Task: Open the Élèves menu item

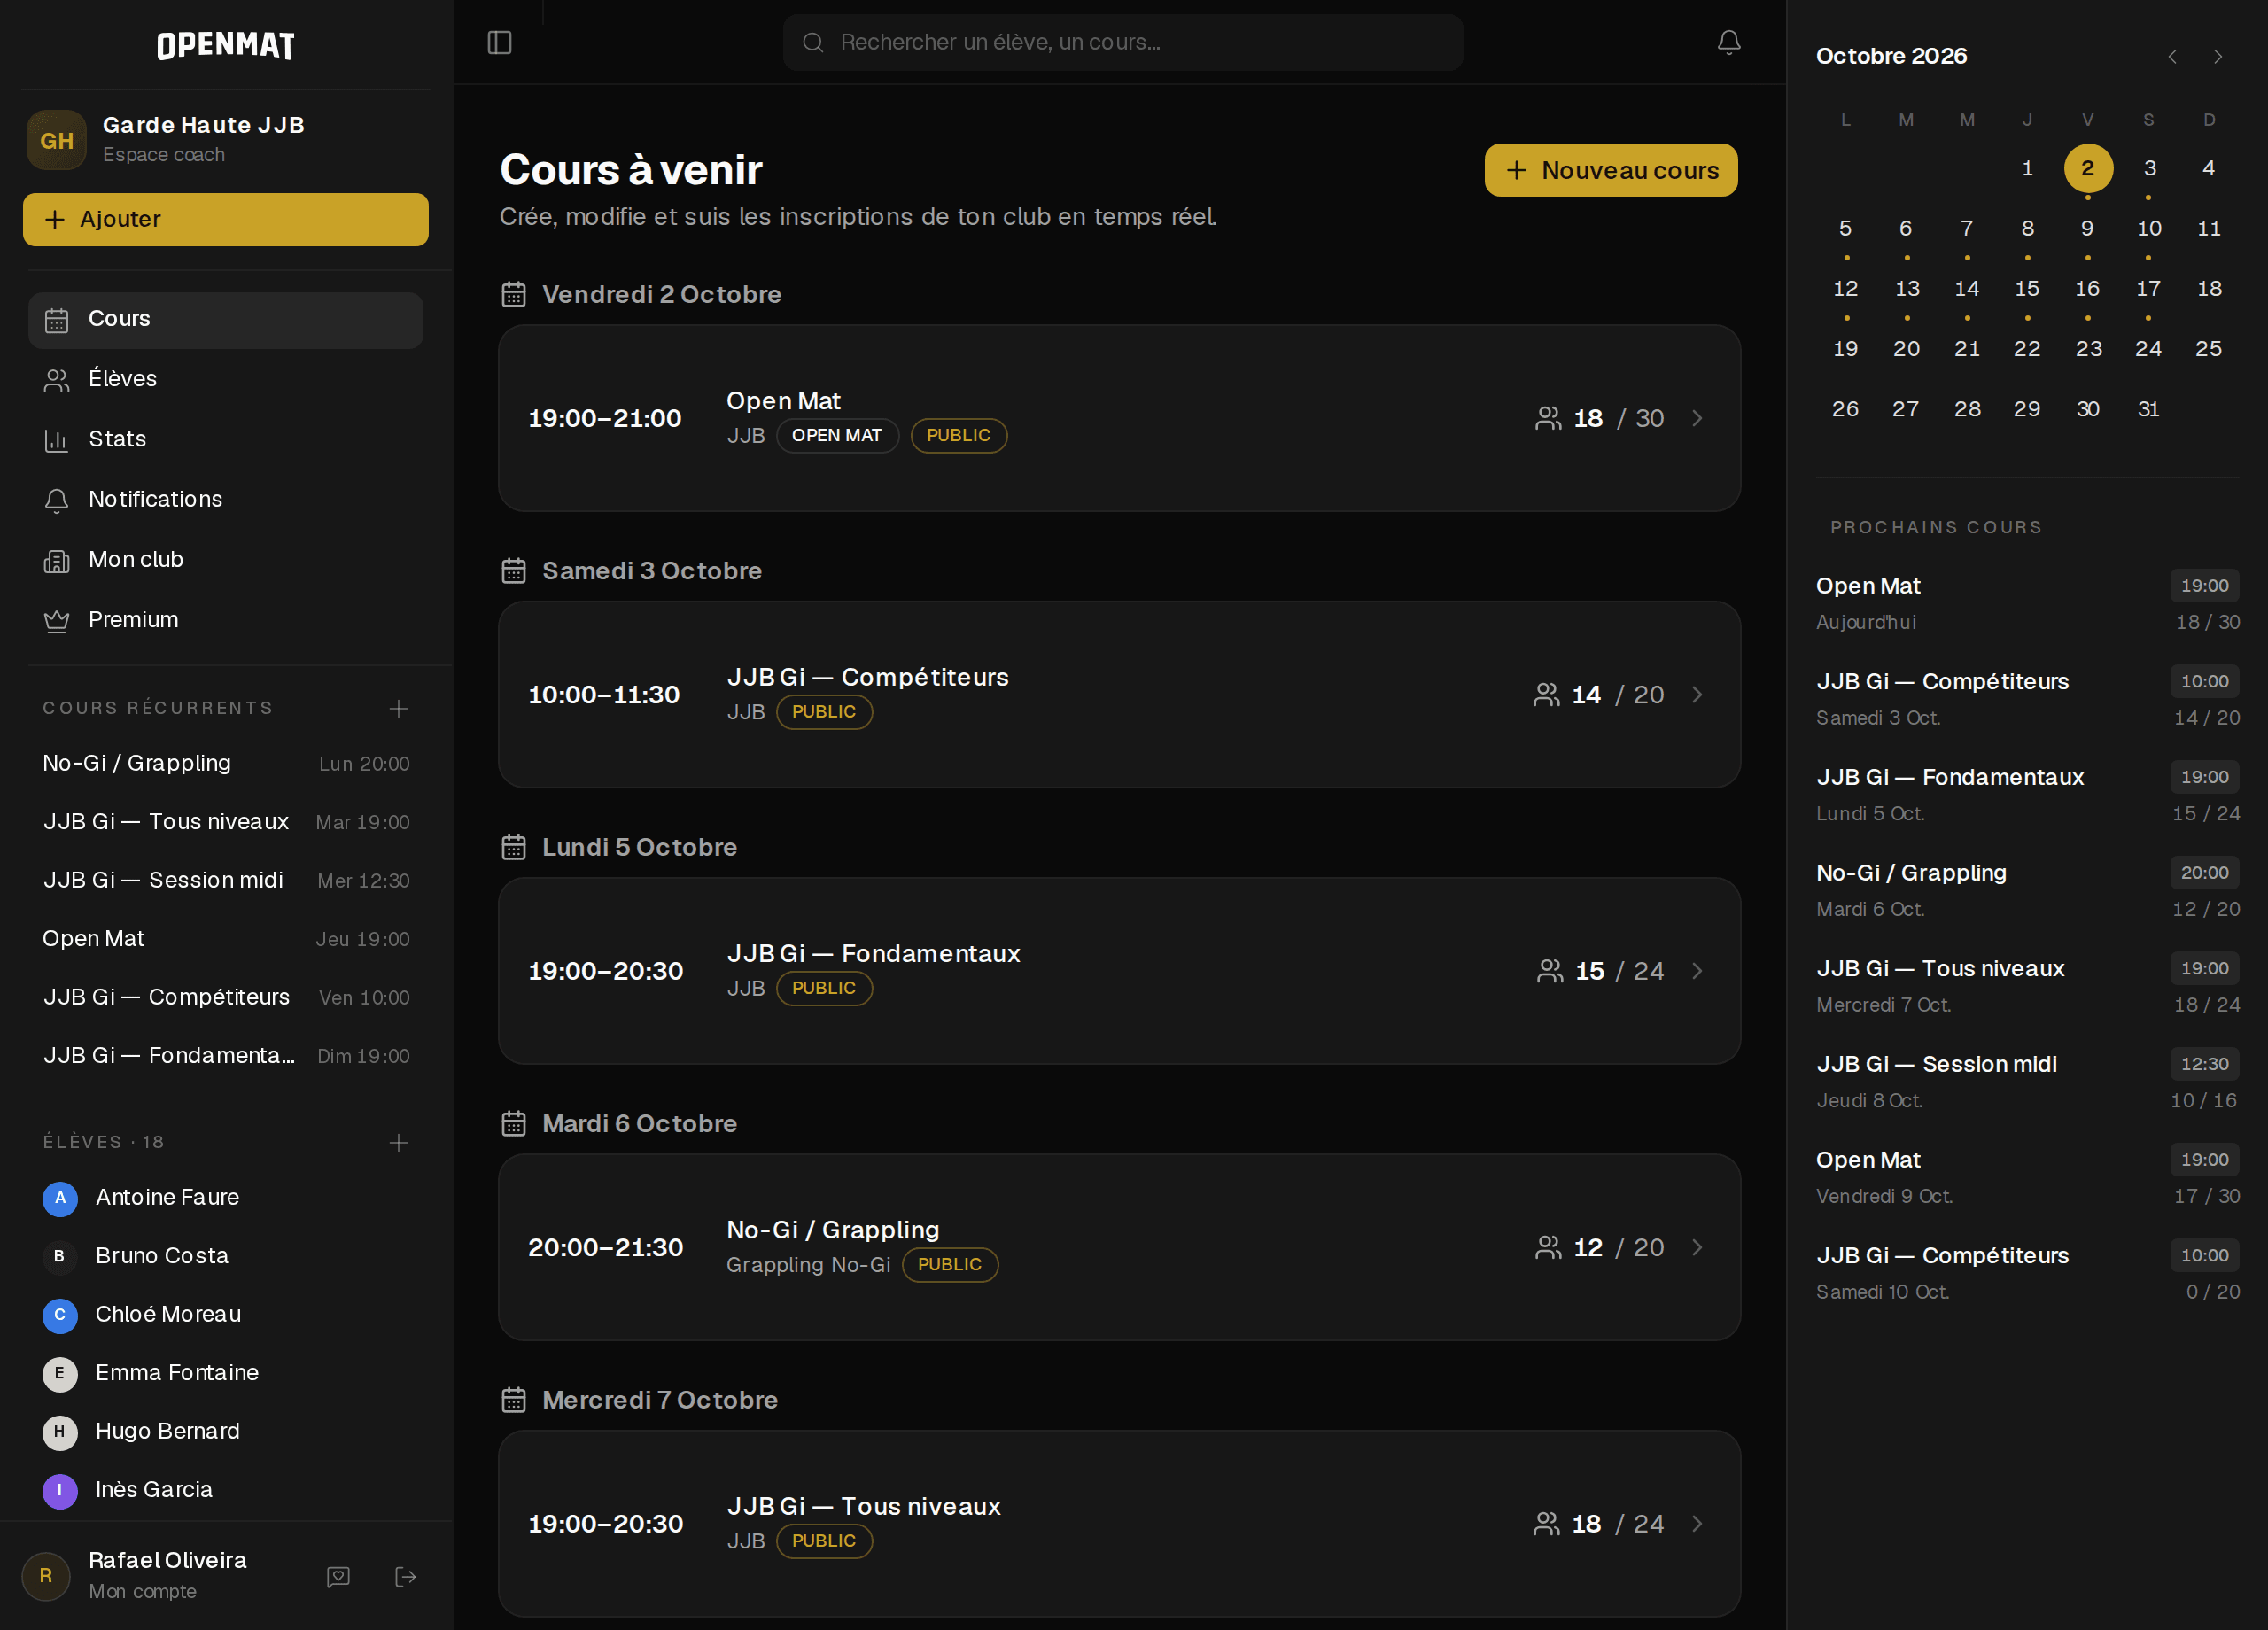Action: coord(226,380)
